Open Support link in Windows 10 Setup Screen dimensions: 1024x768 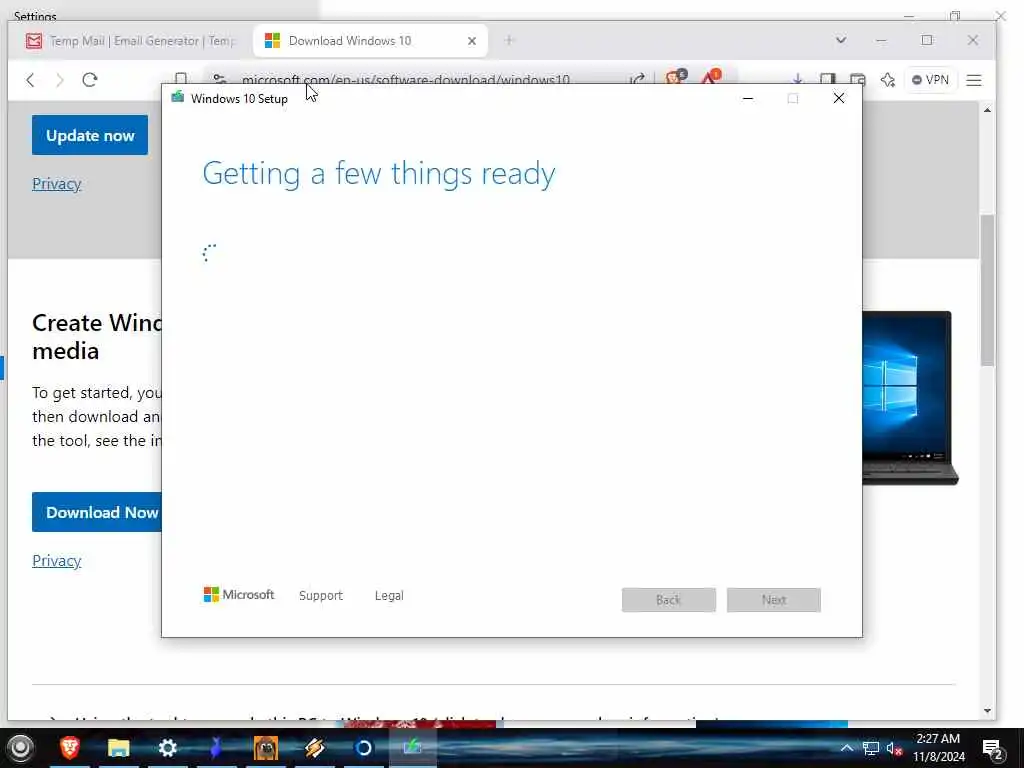tap(321, 596)
